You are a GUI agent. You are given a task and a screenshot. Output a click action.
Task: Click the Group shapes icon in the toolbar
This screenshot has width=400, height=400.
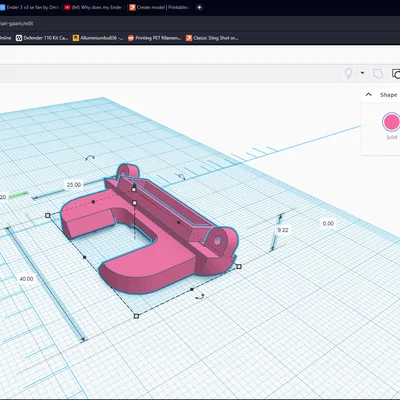tap(378, 74)
